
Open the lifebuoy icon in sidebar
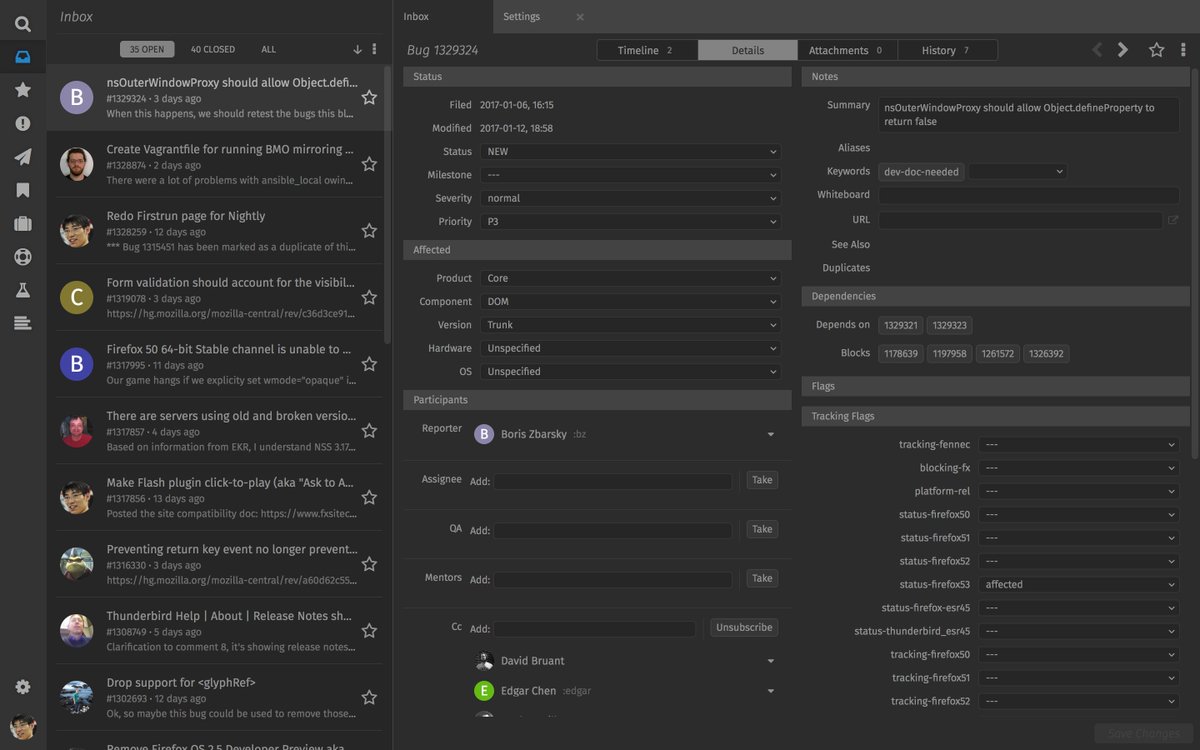[23, 257]
